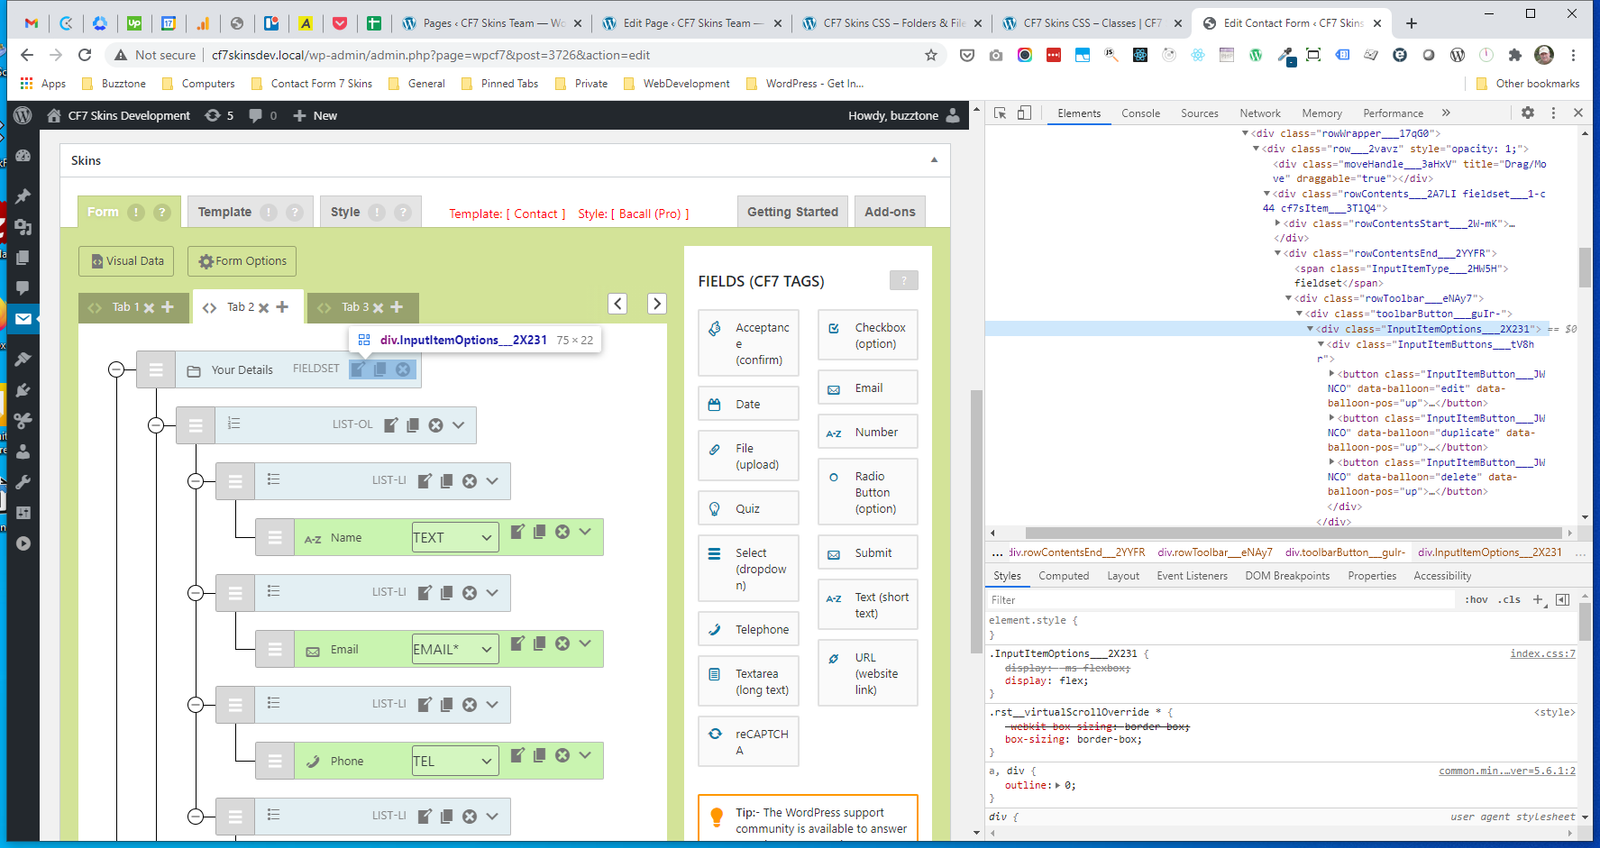The width and height of the screenshot is (1600, 848).
Task: Toggle the :hov element state panel
Action: 1476,600
